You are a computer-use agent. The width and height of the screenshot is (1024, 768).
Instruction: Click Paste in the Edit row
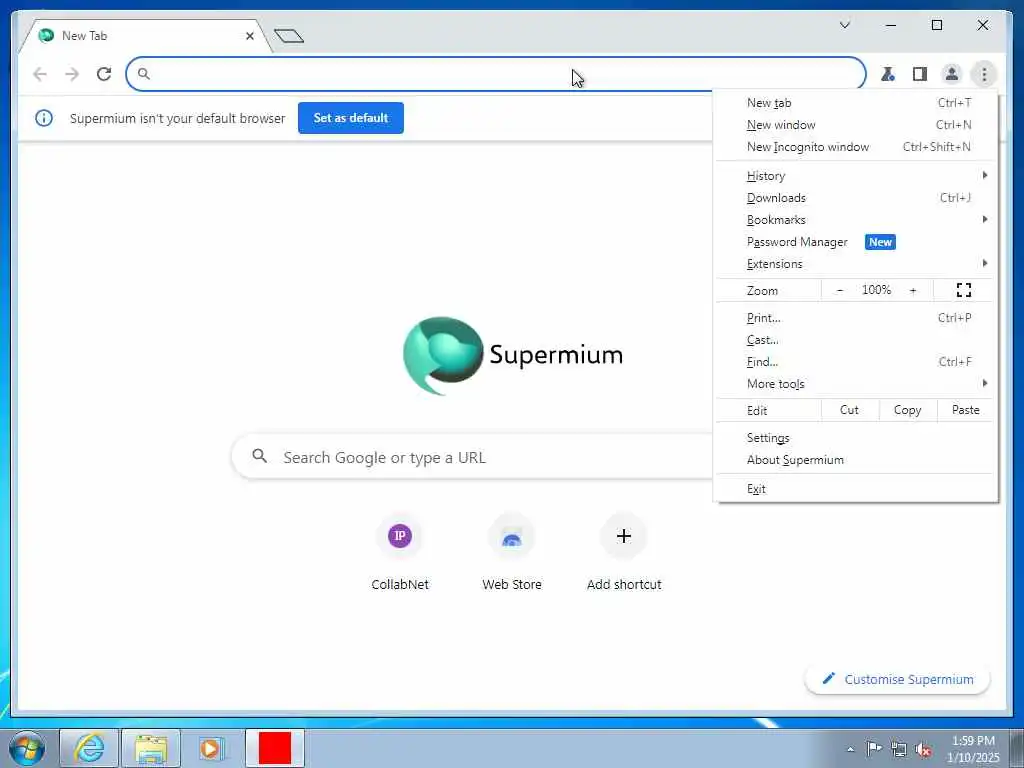[x=965, y=410]
